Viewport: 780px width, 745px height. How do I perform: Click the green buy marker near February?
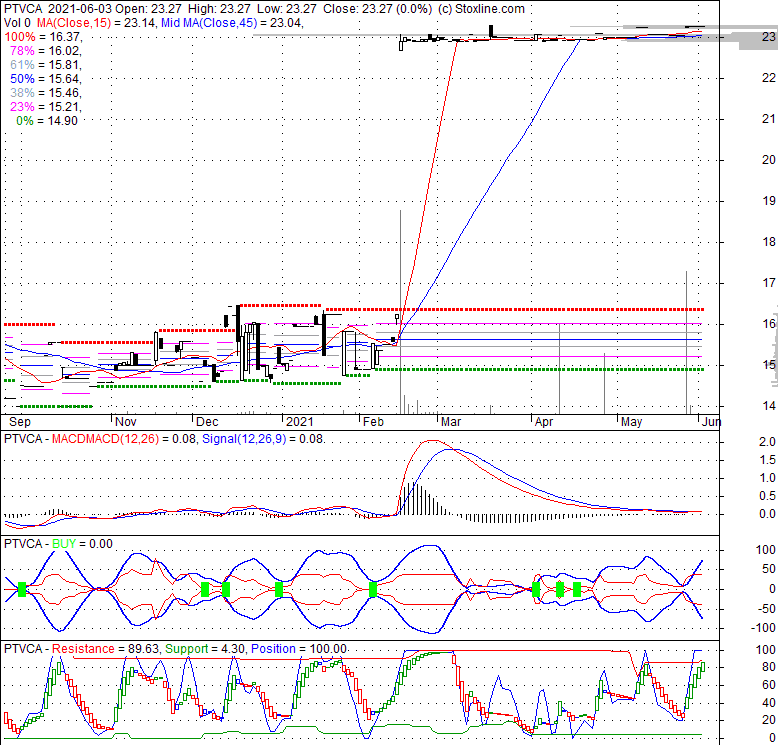[373, 589]
